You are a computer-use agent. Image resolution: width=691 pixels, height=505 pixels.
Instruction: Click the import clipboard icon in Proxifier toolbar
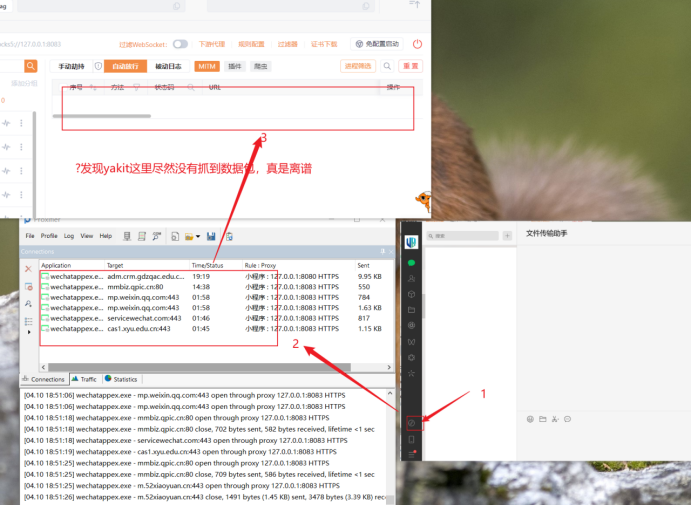[x=229, y=237]
